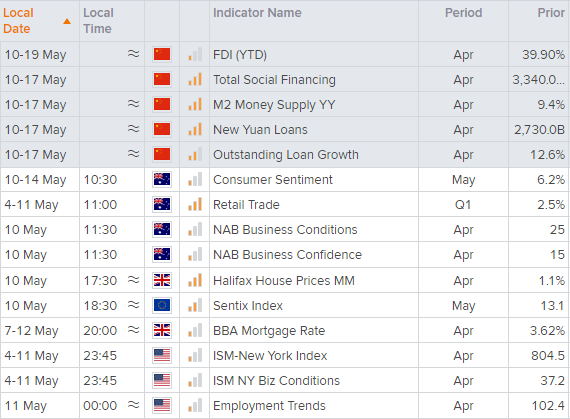570x419 pixels.
Task: Open the NAB Business Confidence indicator
Action: [287, 255]
